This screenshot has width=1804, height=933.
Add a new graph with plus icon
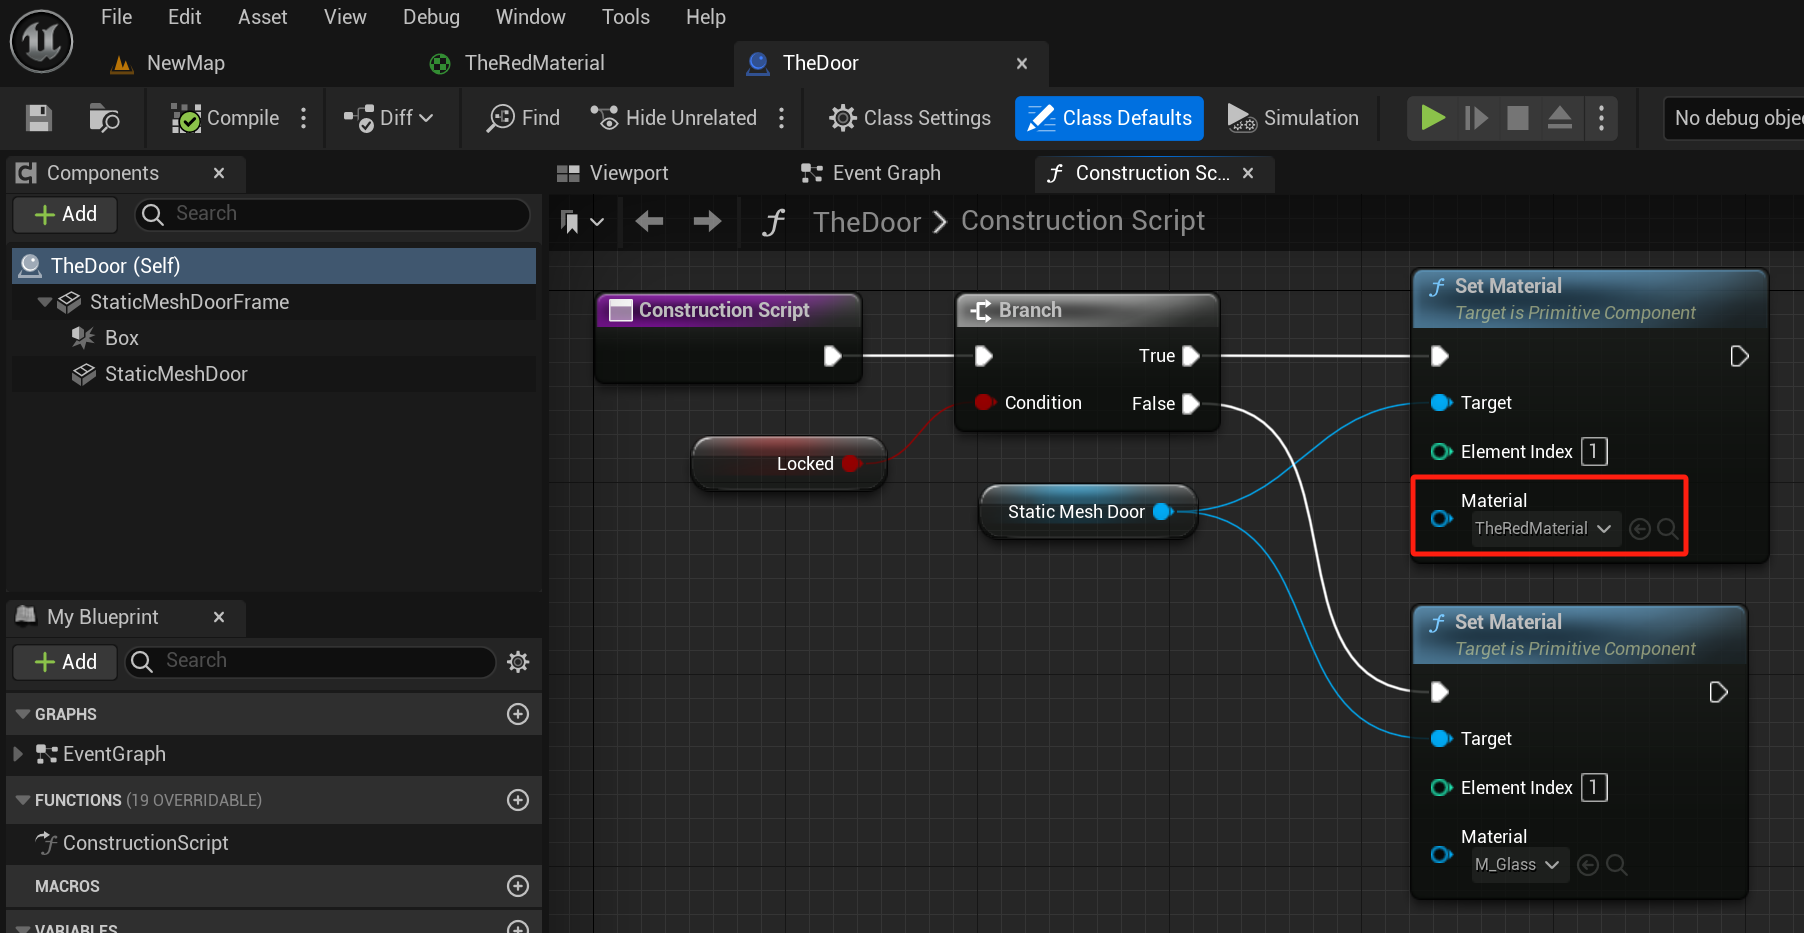point(518,714)
